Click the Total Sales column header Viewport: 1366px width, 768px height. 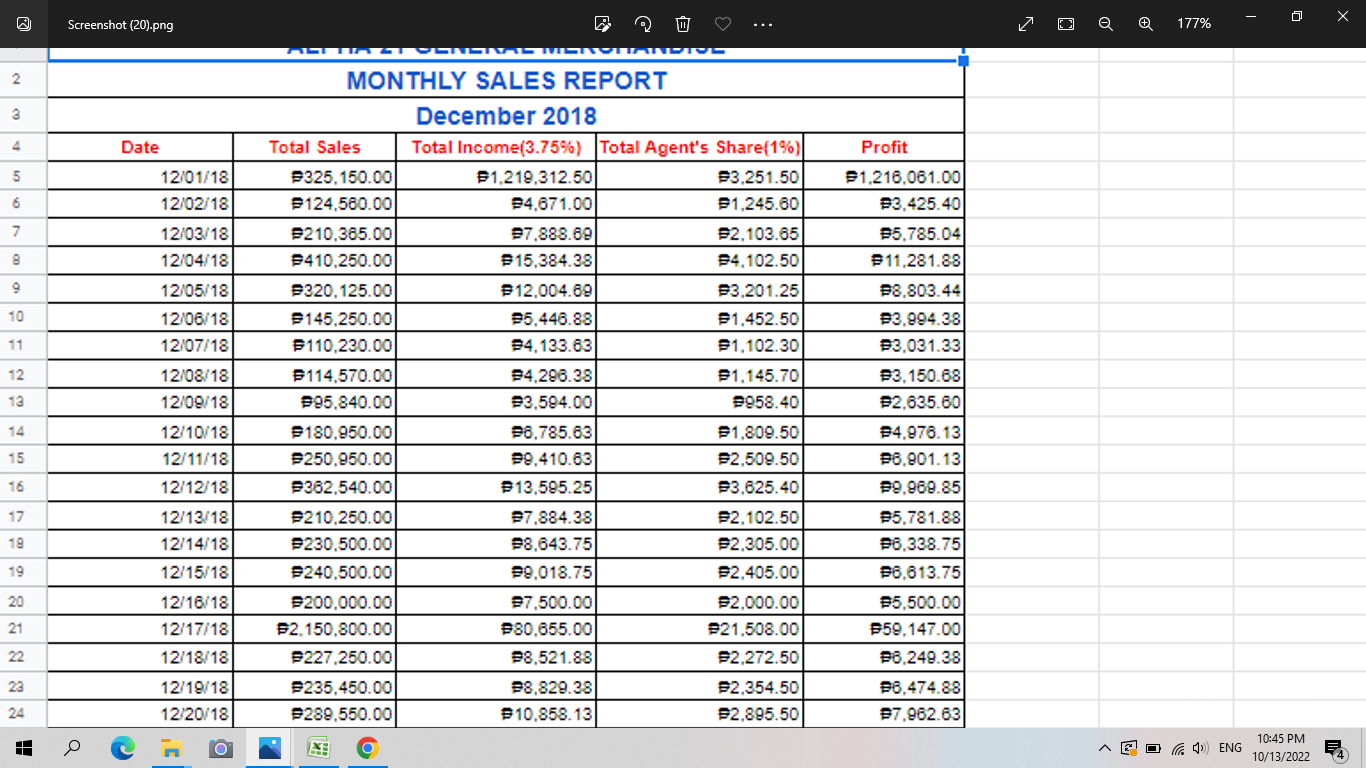point(314,147)
